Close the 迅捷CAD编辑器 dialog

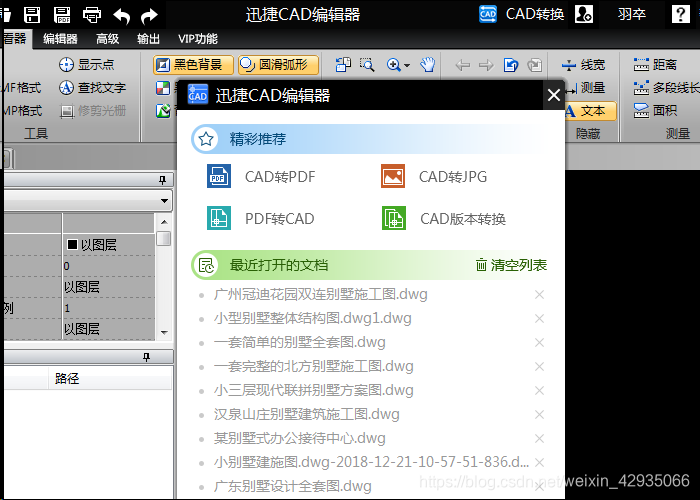pos(554,95)
